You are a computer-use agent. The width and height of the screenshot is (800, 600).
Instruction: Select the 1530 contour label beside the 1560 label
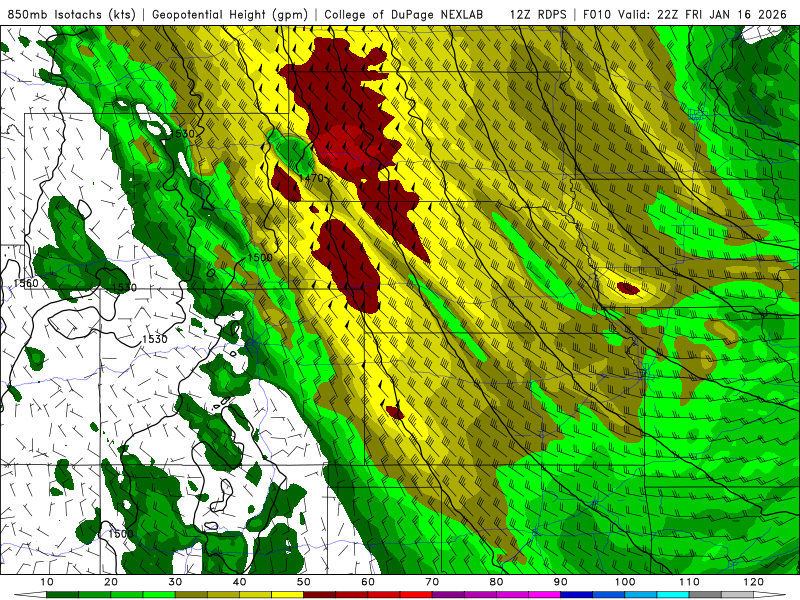[124, 288]
